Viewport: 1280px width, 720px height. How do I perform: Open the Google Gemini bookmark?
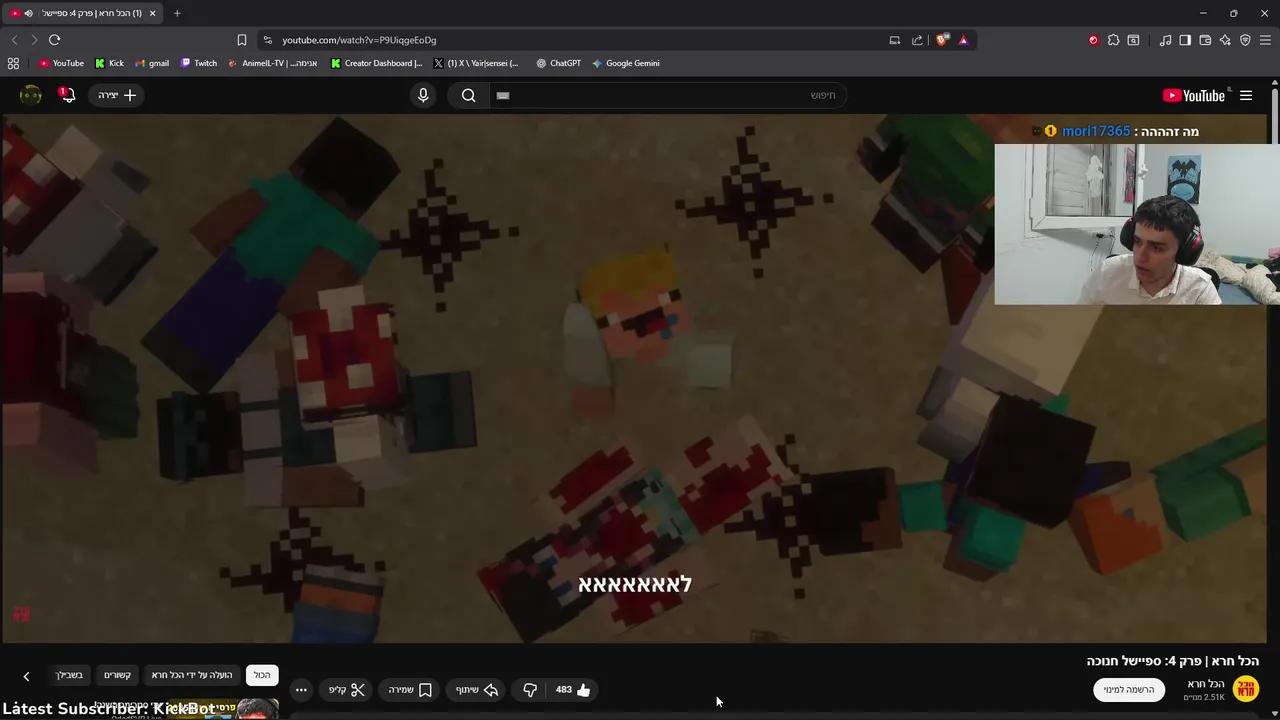coord(625,63)
